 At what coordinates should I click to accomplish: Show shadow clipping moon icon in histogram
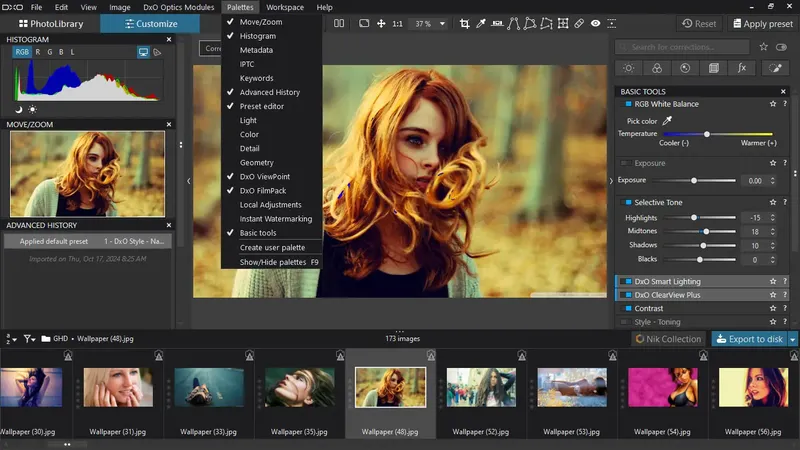[x=19, y=109]
